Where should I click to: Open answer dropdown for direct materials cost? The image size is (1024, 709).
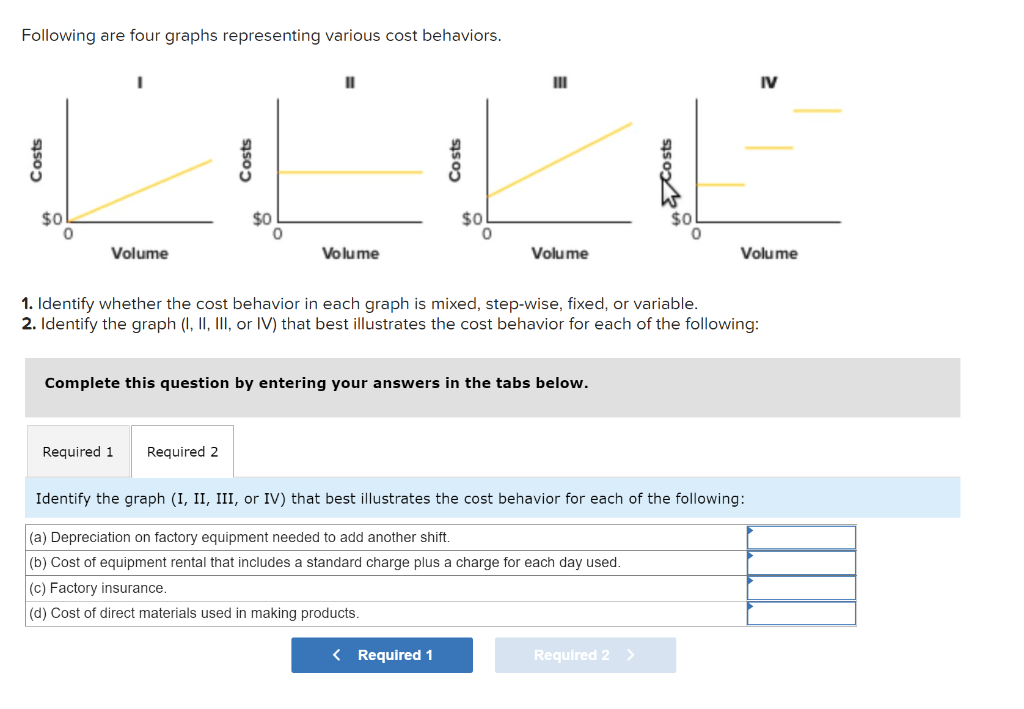(801, 613)
